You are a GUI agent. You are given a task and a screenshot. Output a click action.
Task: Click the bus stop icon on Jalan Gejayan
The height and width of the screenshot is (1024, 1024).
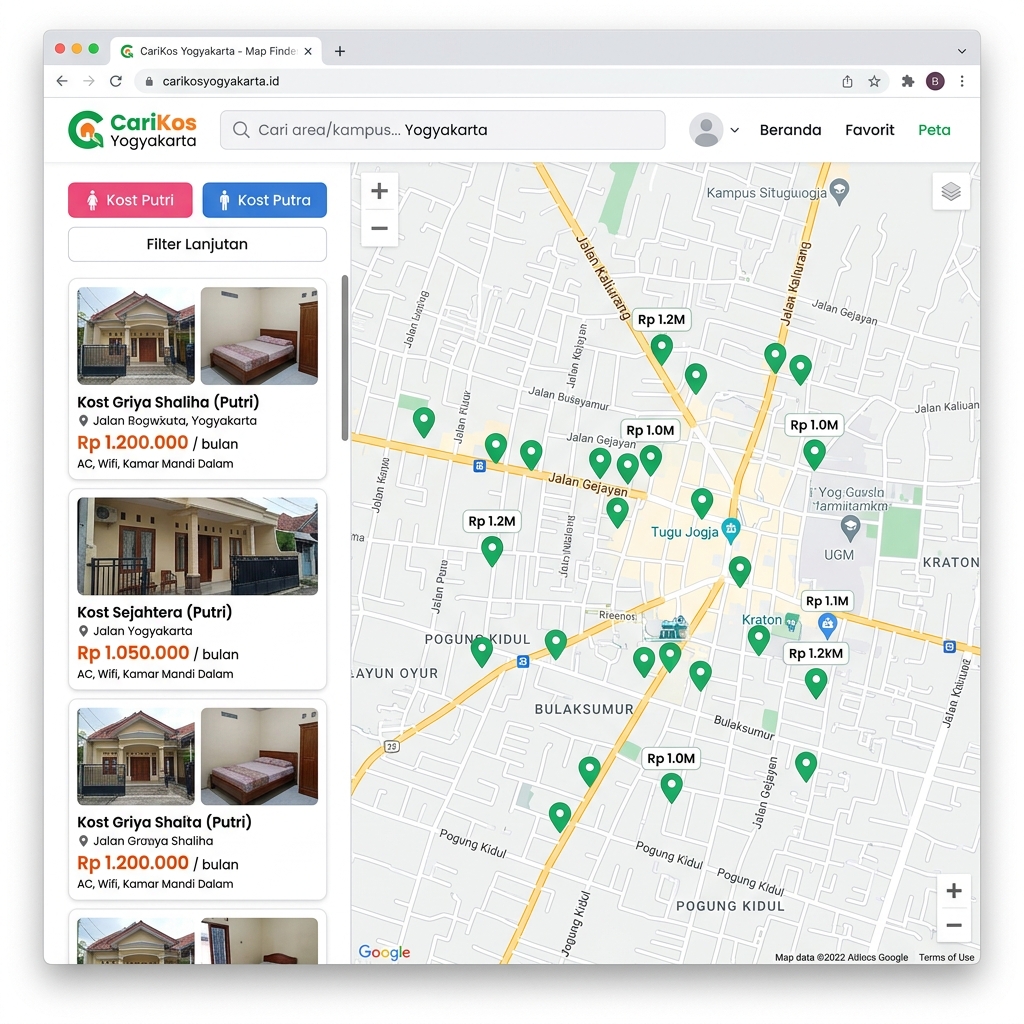tap(479, 466)
